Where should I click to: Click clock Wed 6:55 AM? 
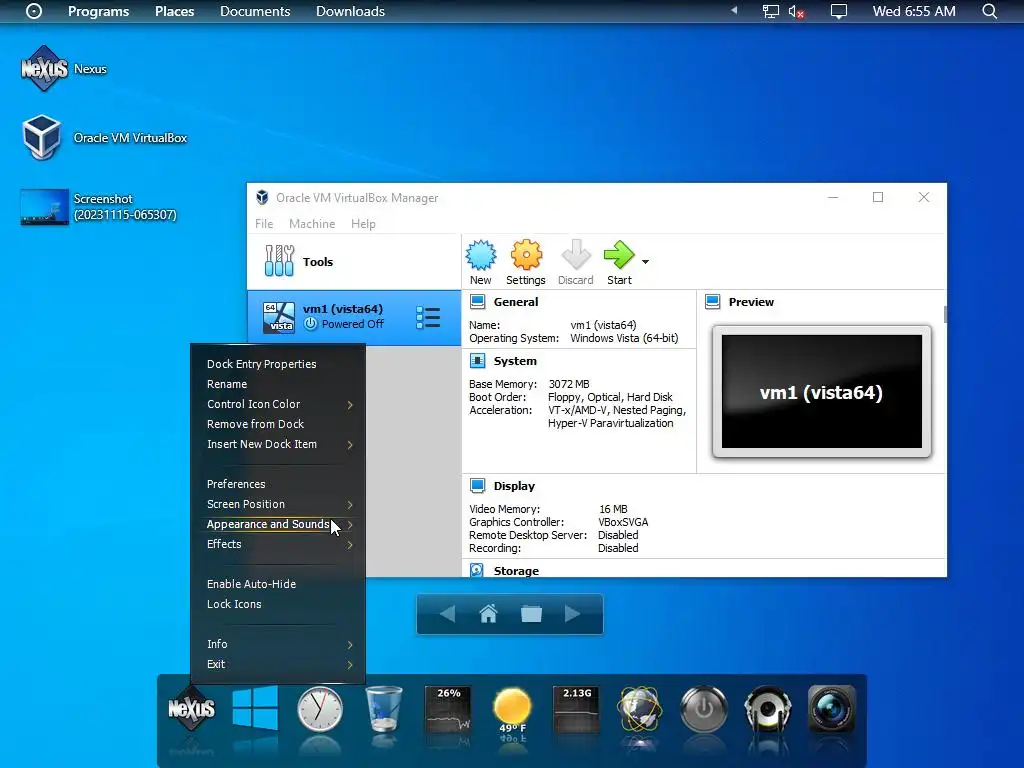(914, 11)
